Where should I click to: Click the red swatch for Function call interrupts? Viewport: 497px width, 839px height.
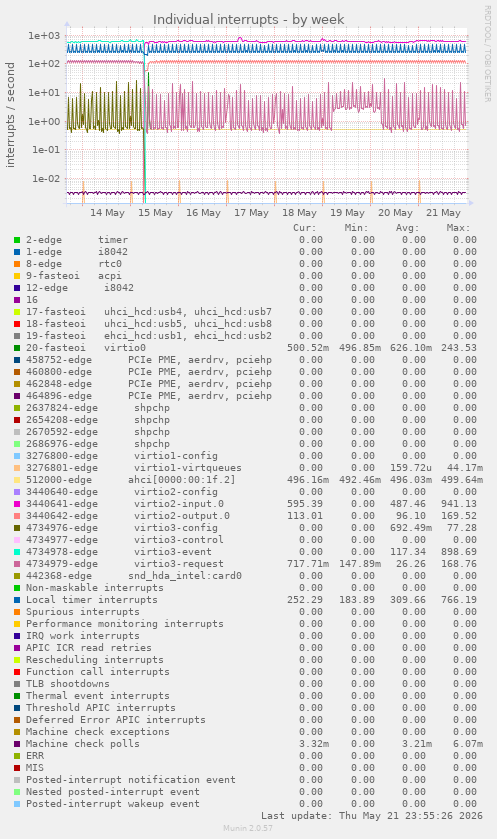(17, 672)
